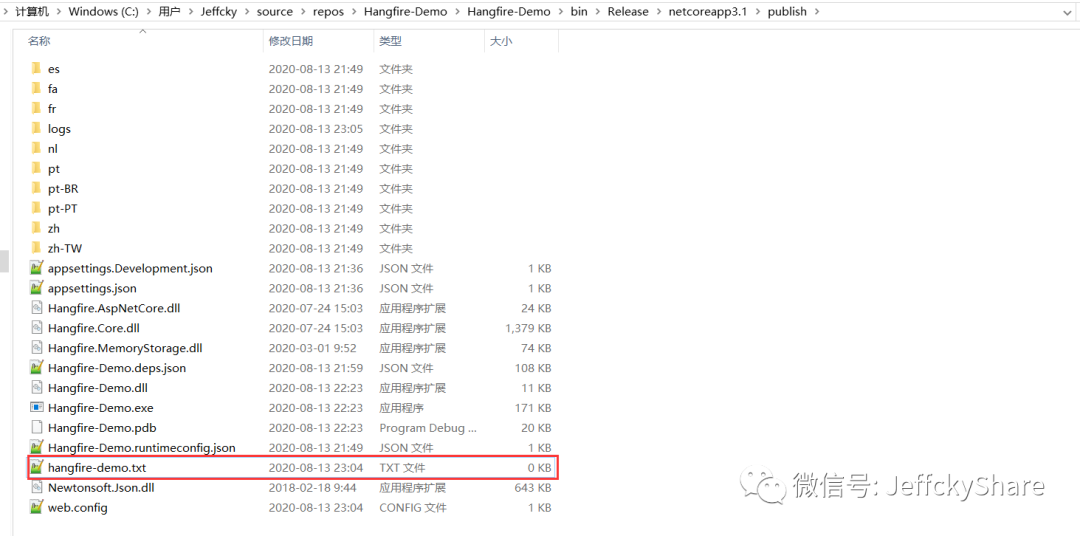Select the Hangfire-Demo.deps.json file name
1080x536 pixels.
[117, 369]
